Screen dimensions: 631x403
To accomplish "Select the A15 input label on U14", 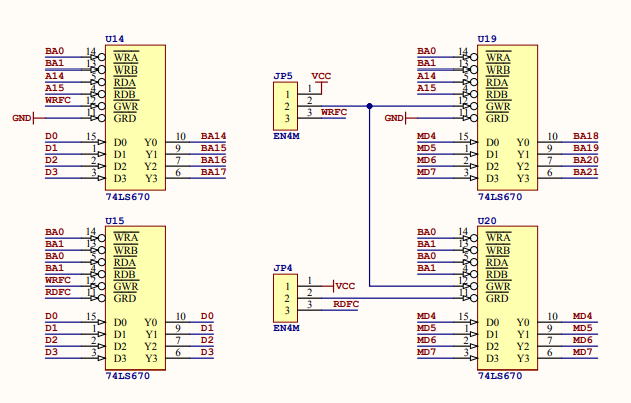I will [x=55, y=88].
